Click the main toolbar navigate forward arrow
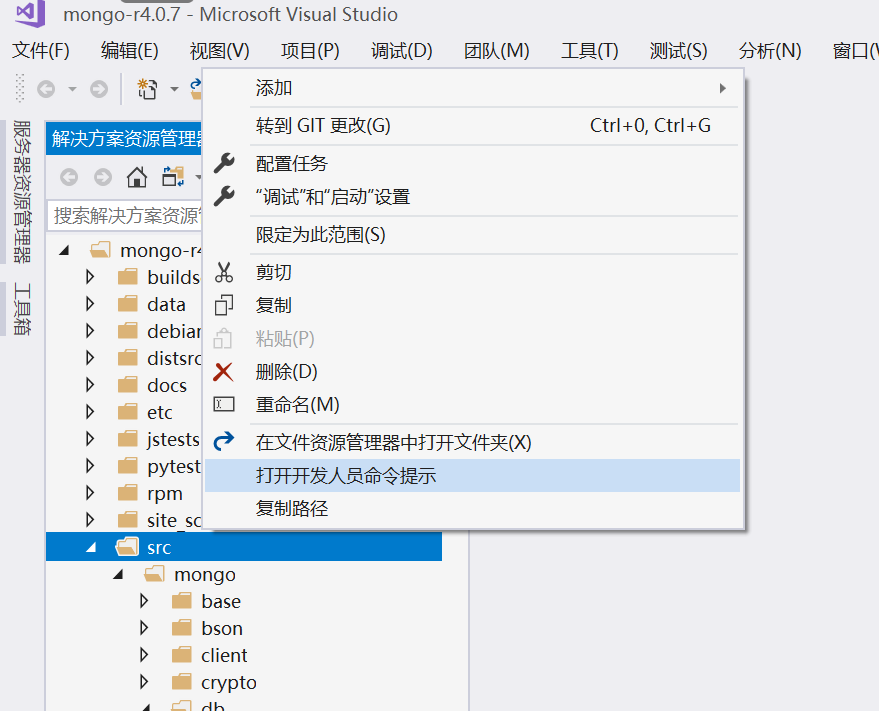Viewport: 879px width, 711px height. (x=99, y=89)
